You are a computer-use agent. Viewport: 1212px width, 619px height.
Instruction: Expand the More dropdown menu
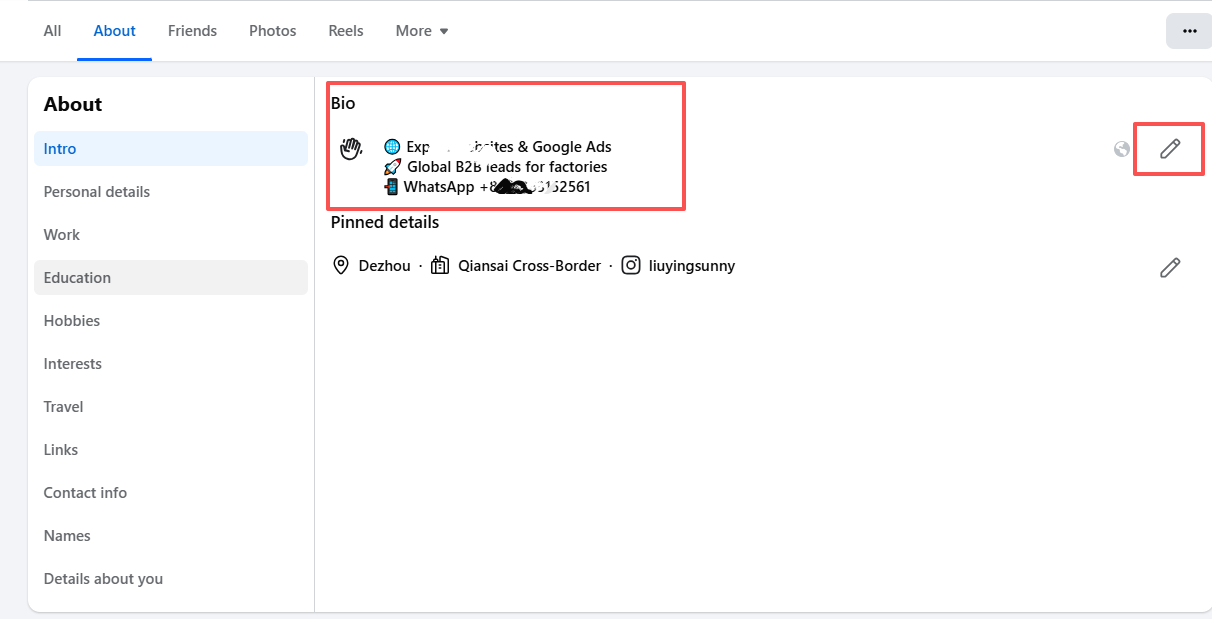[422, 31]
